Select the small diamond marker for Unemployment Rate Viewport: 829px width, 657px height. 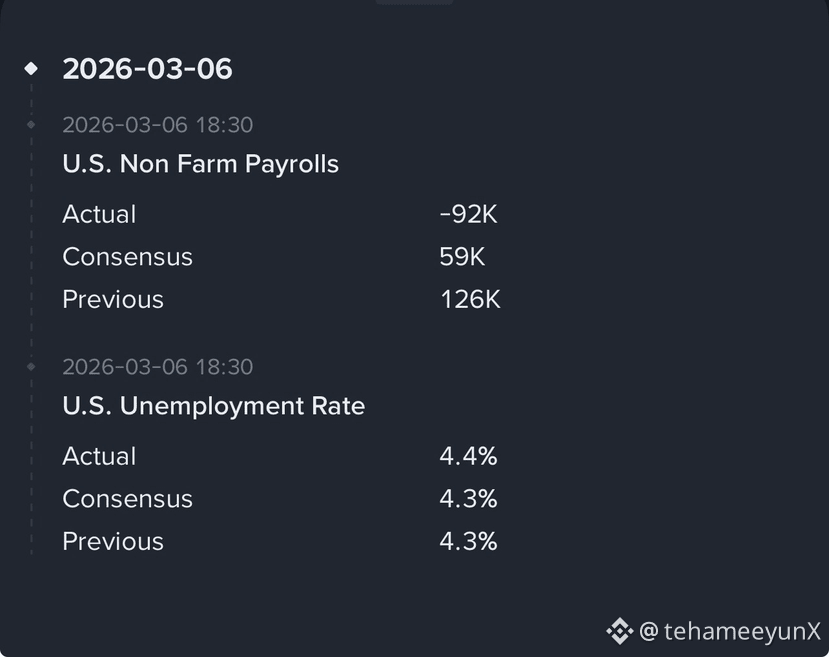coord(31,366)
